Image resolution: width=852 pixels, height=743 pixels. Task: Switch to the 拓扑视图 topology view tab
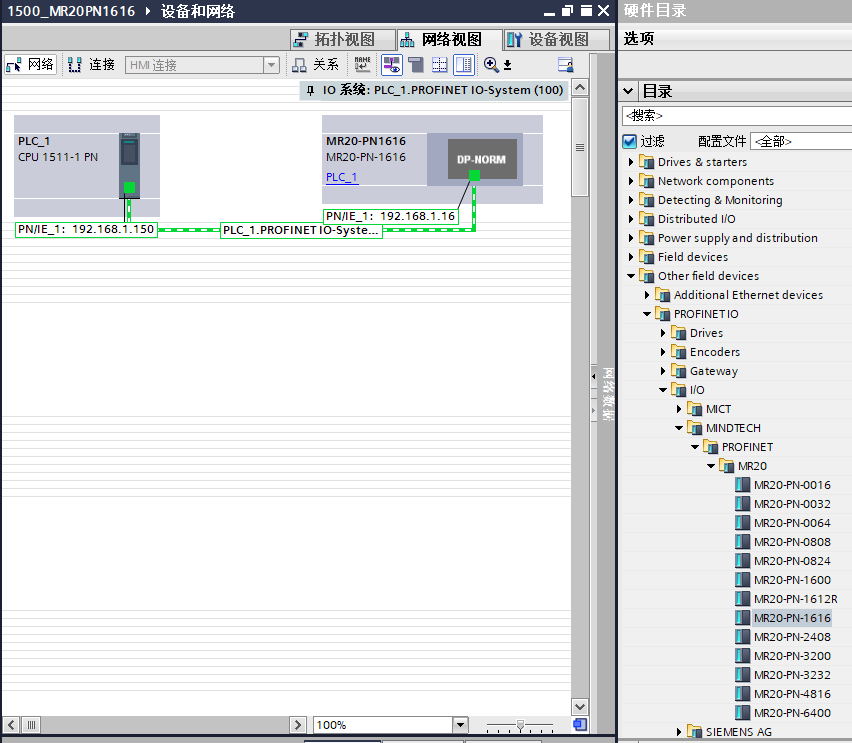(x=342, y=39)
